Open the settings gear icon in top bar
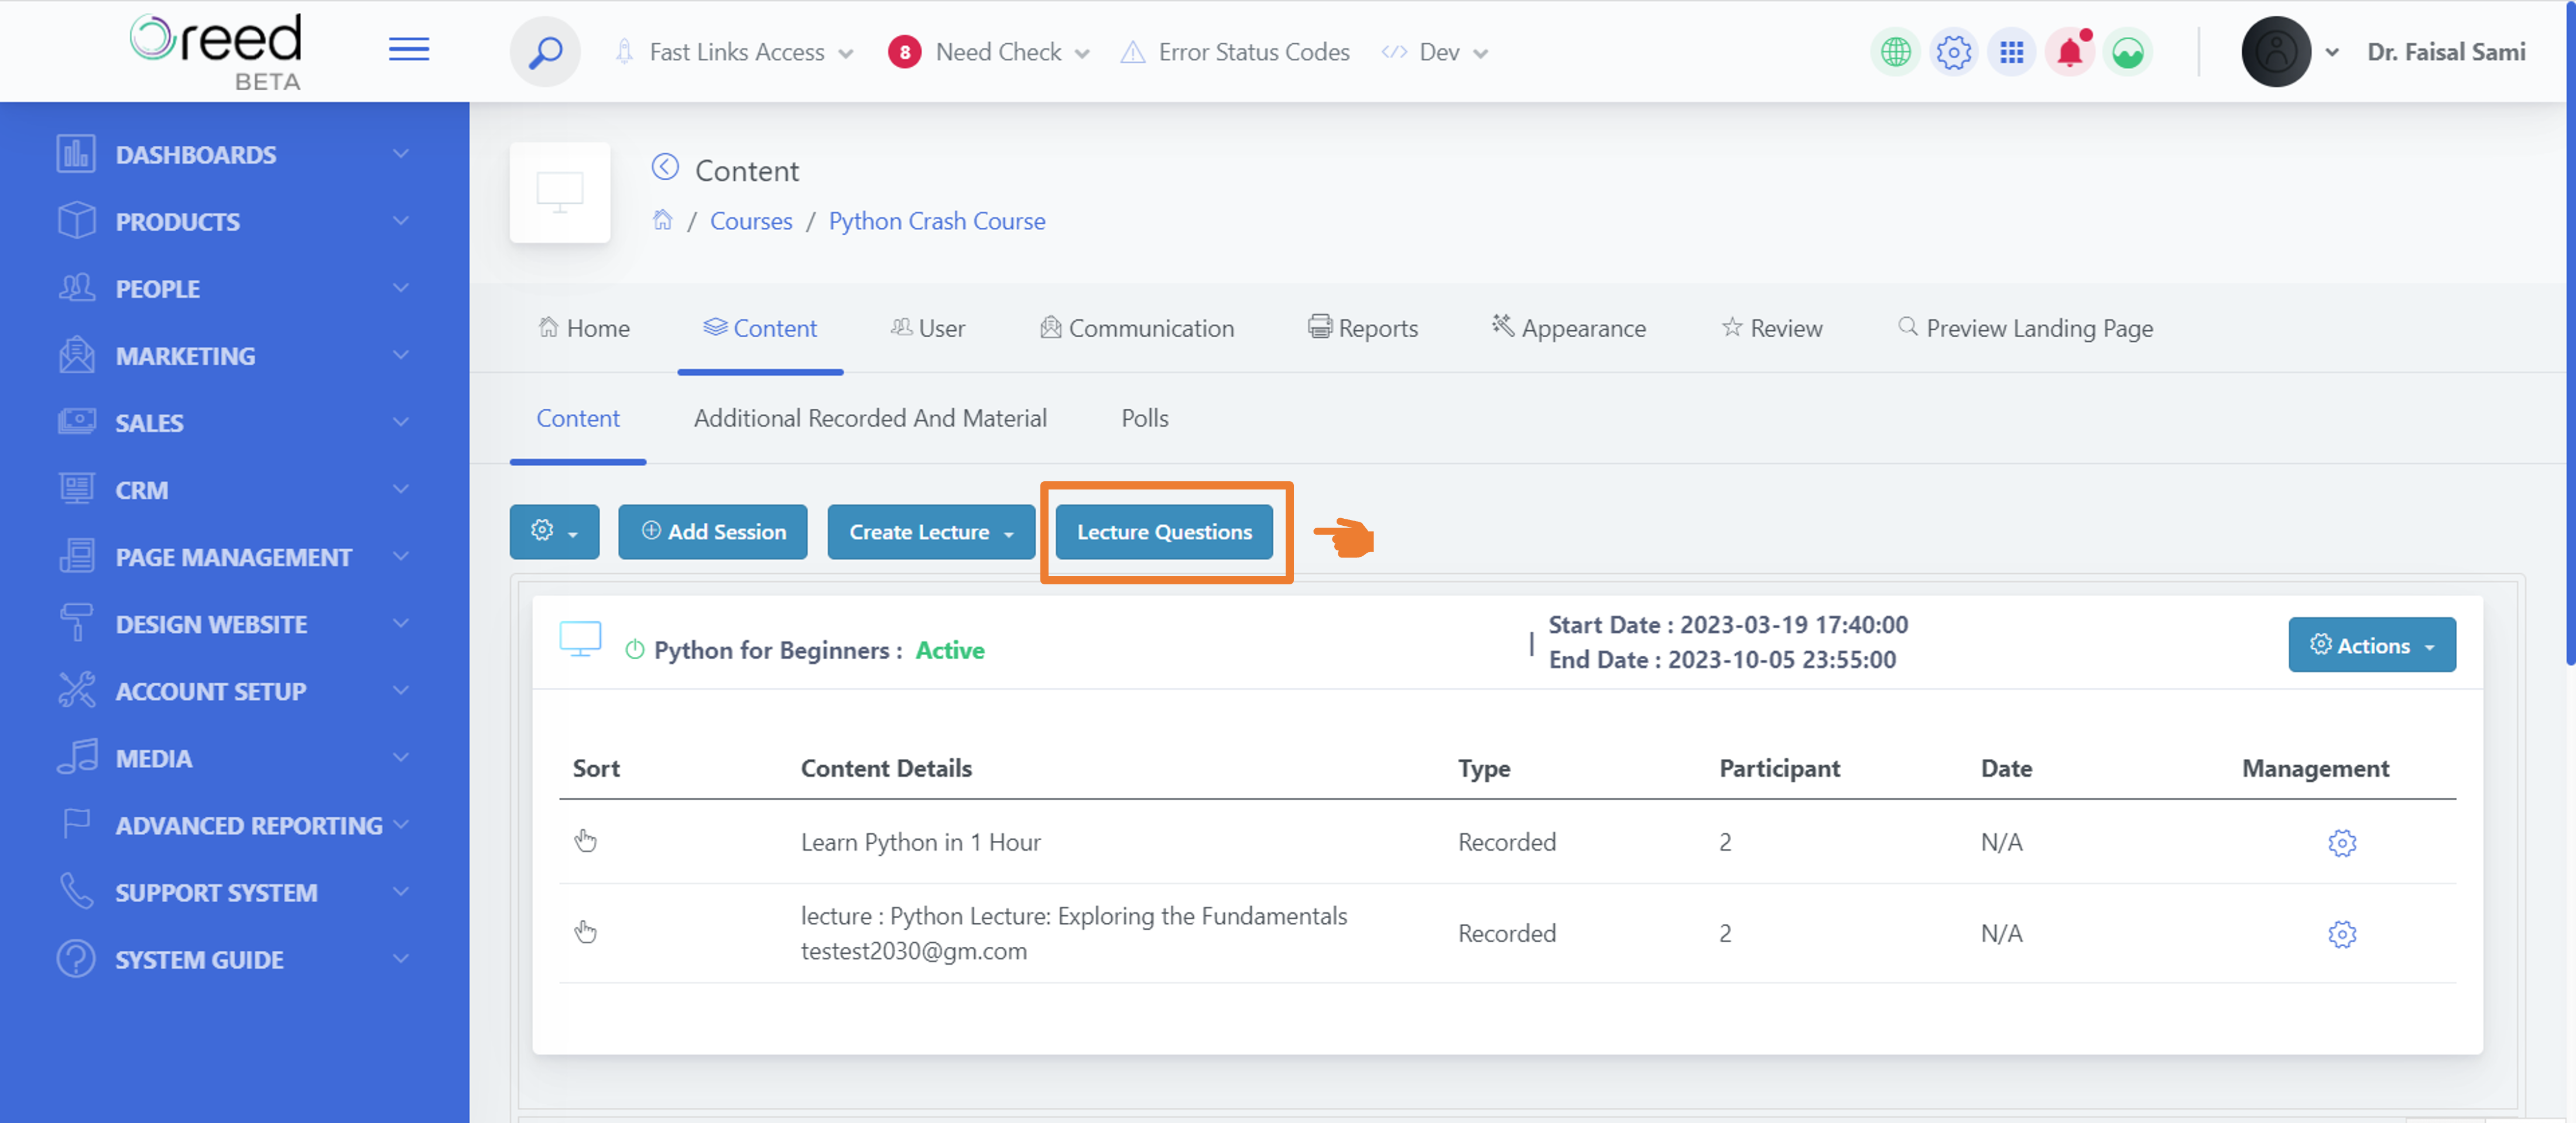 click(1953, 52)
